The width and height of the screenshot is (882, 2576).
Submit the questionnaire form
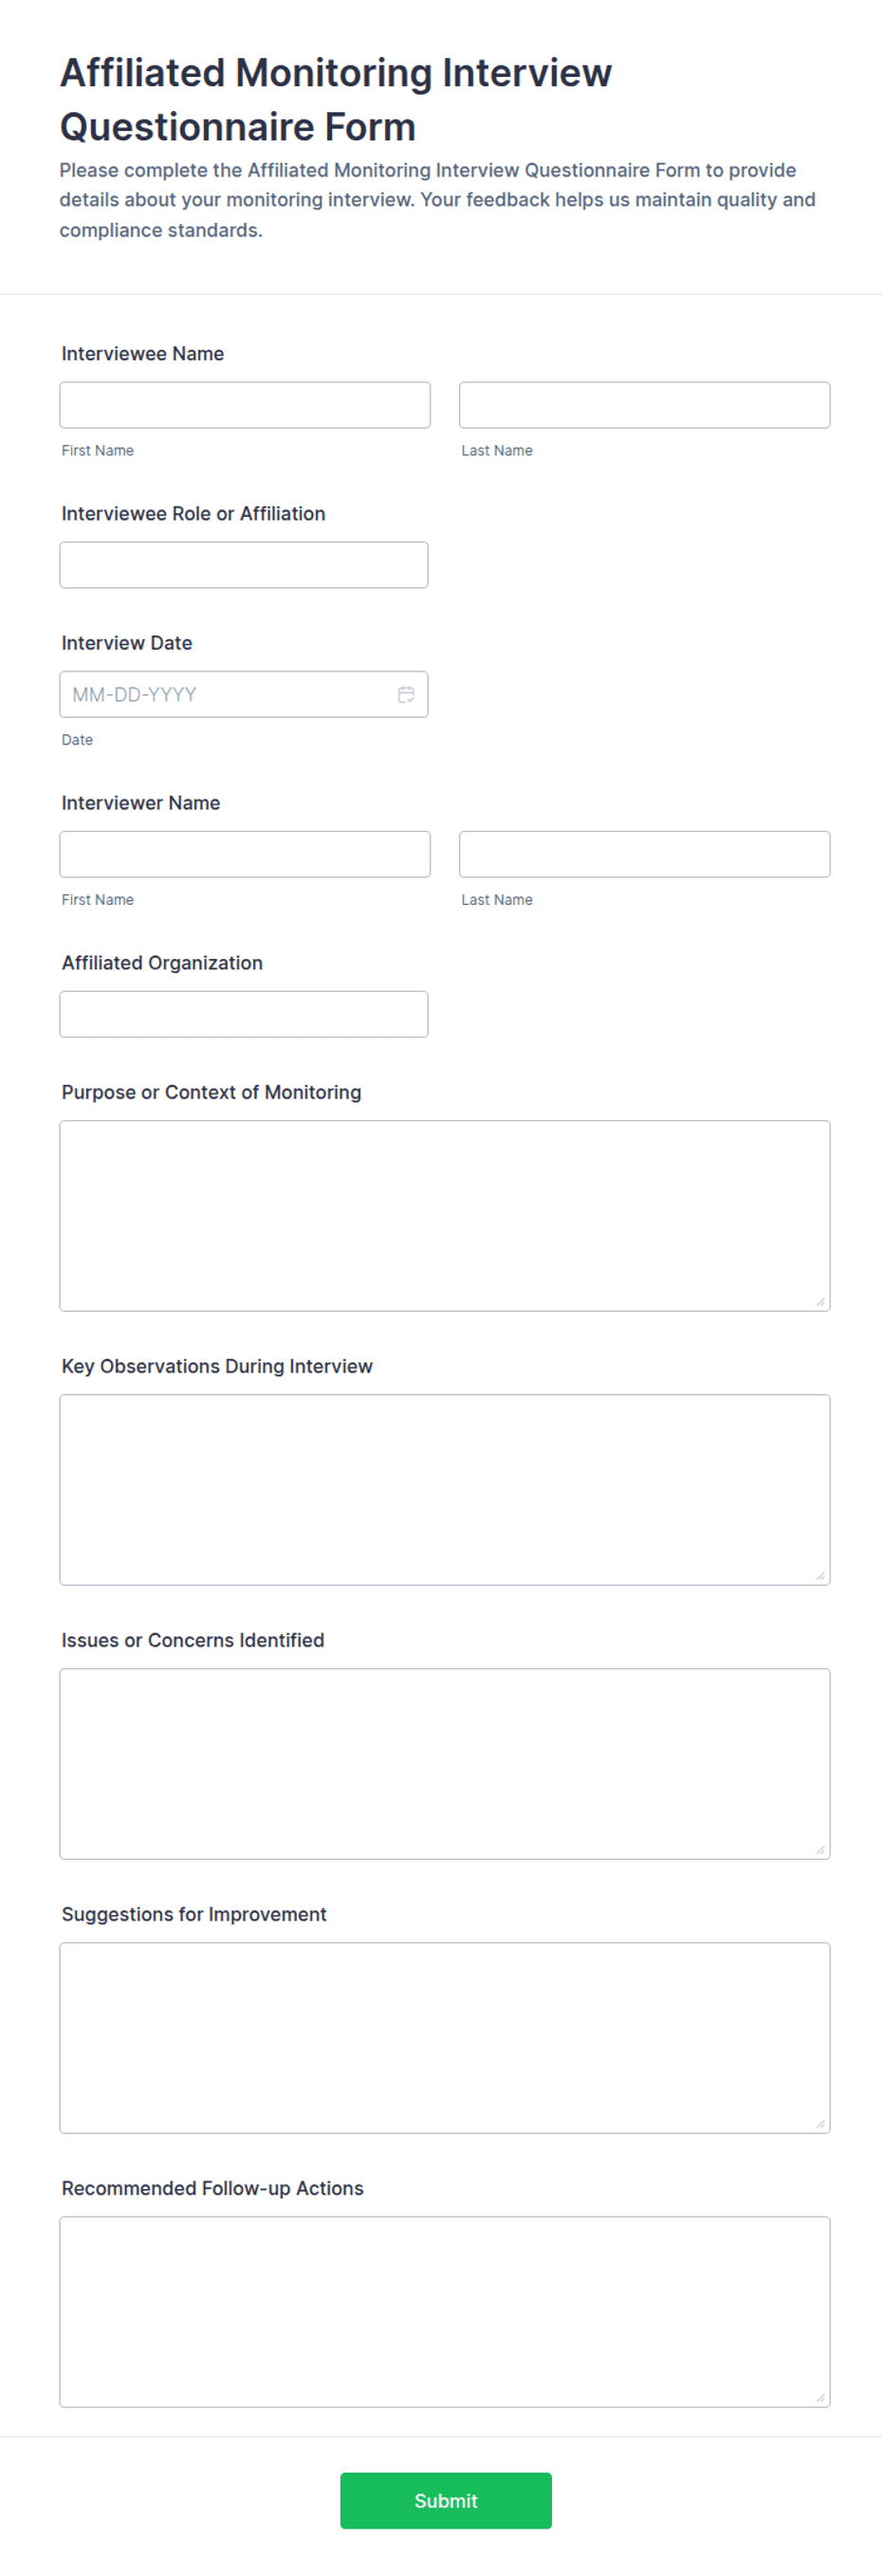(446, 2501)
